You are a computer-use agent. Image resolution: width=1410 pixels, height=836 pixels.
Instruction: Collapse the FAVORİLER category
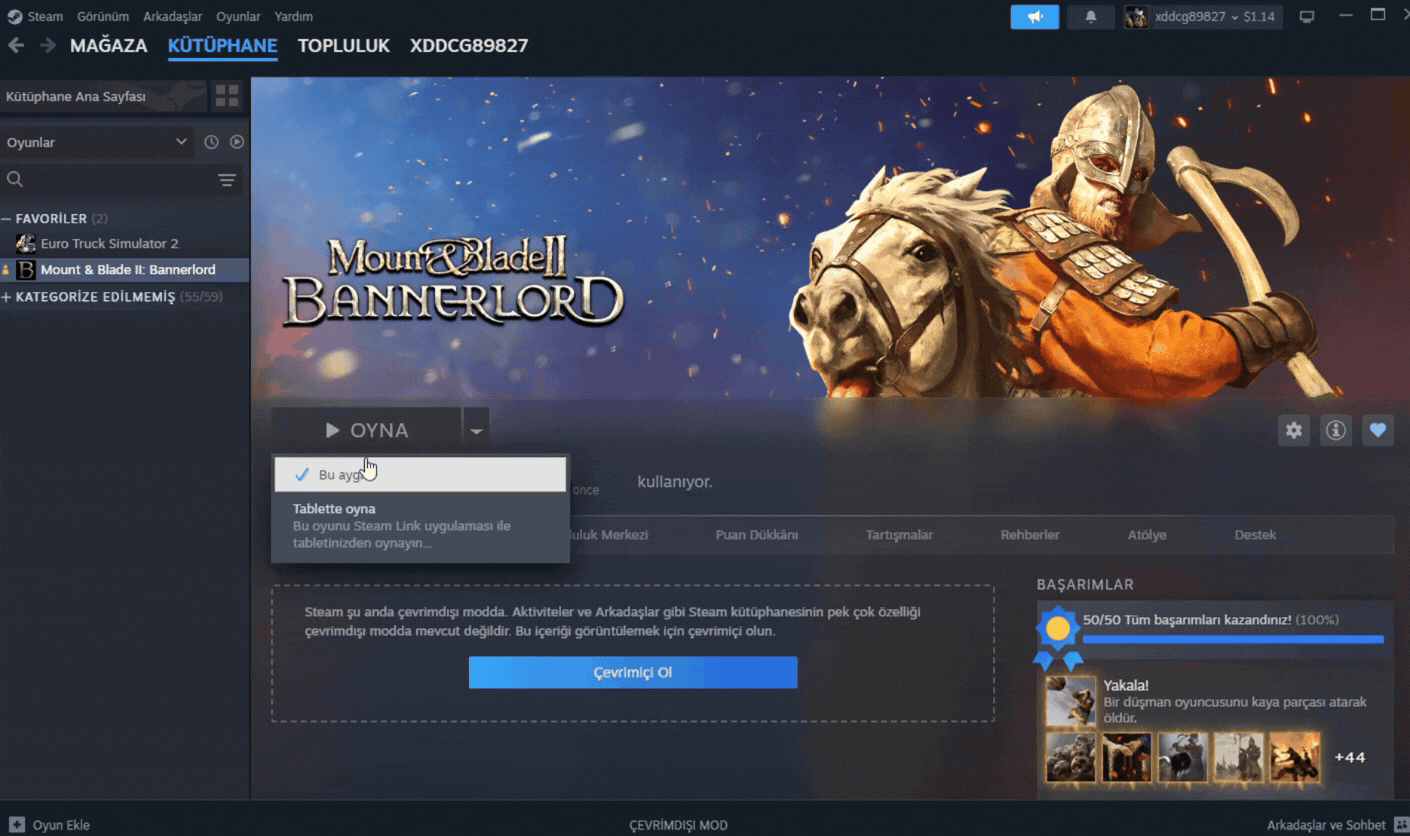(x=6, y=218)
